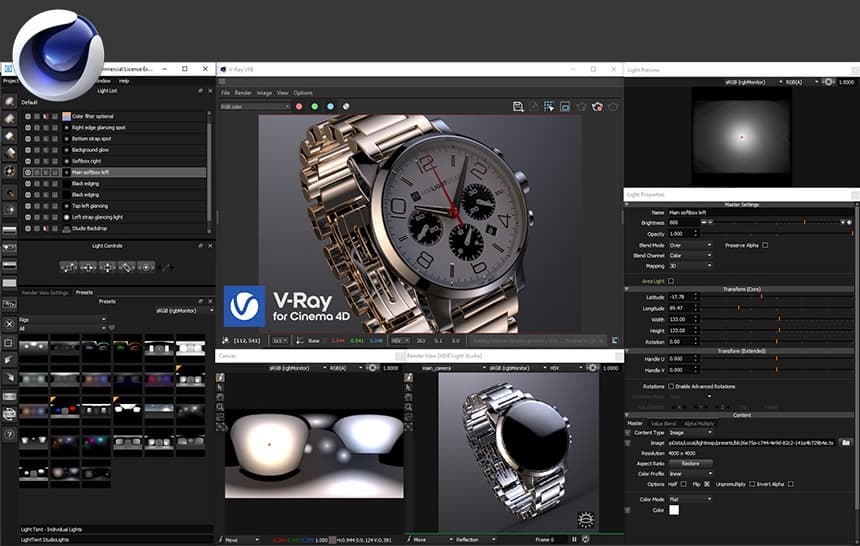The width and height of the screenshot is (860, 546).
Task: Click the first Light Controls move button
Action: pos(69,267)
